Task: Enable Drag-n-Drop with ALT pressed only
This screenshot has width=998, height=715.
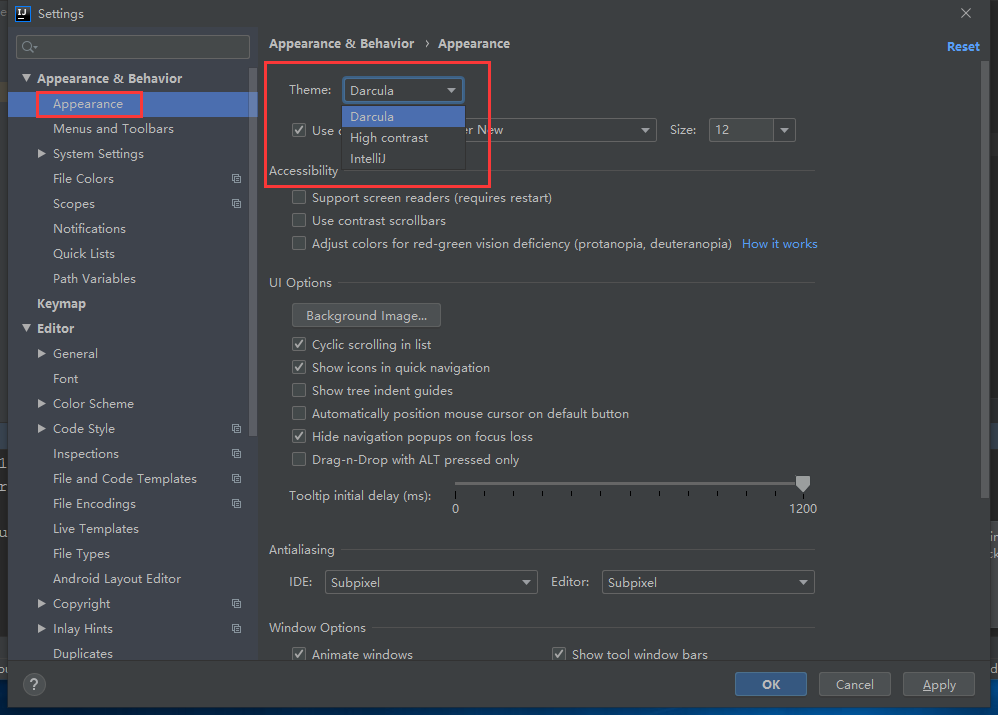Action: click(x=299, y=459)
